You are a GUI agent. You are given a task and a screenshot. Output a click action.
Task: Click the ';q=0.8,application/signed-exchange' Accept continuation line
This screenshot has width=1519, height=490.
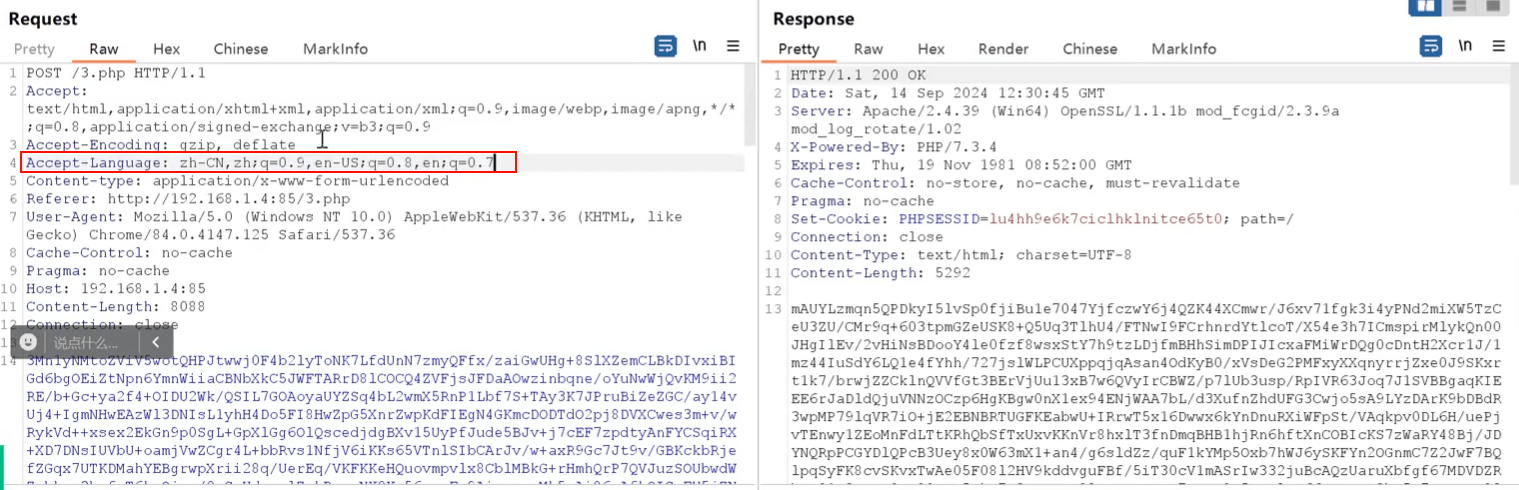(x=228, y=127)
